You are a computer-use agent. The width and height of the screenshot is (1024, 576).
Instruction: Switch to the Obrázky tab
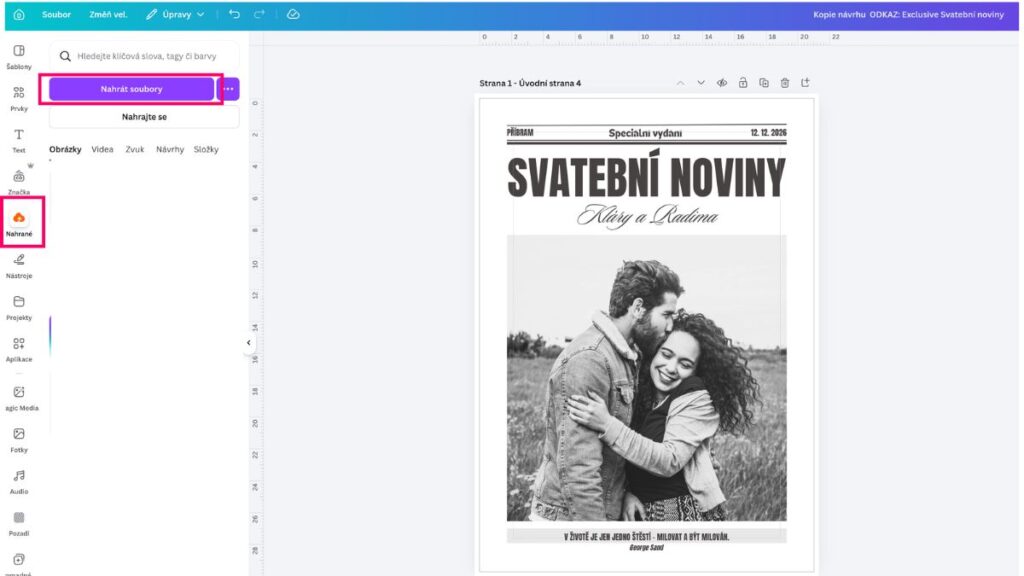65,150
